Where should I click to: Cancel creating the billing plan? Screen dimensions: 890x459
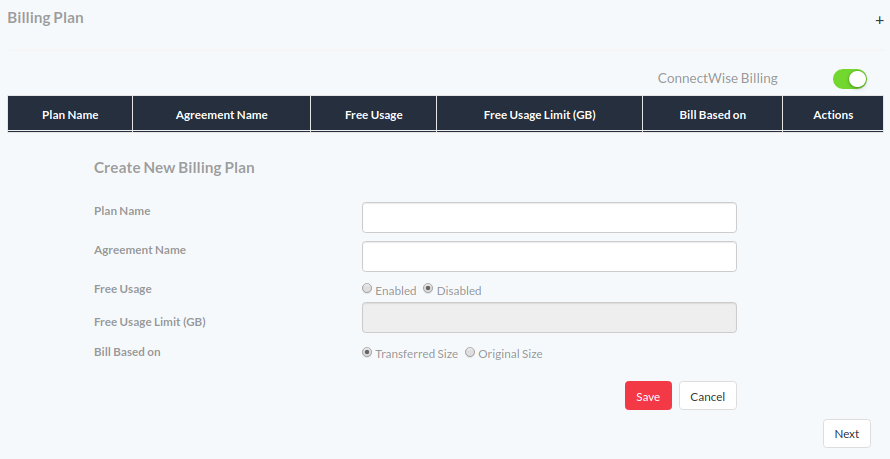click(x=708, y=395)
